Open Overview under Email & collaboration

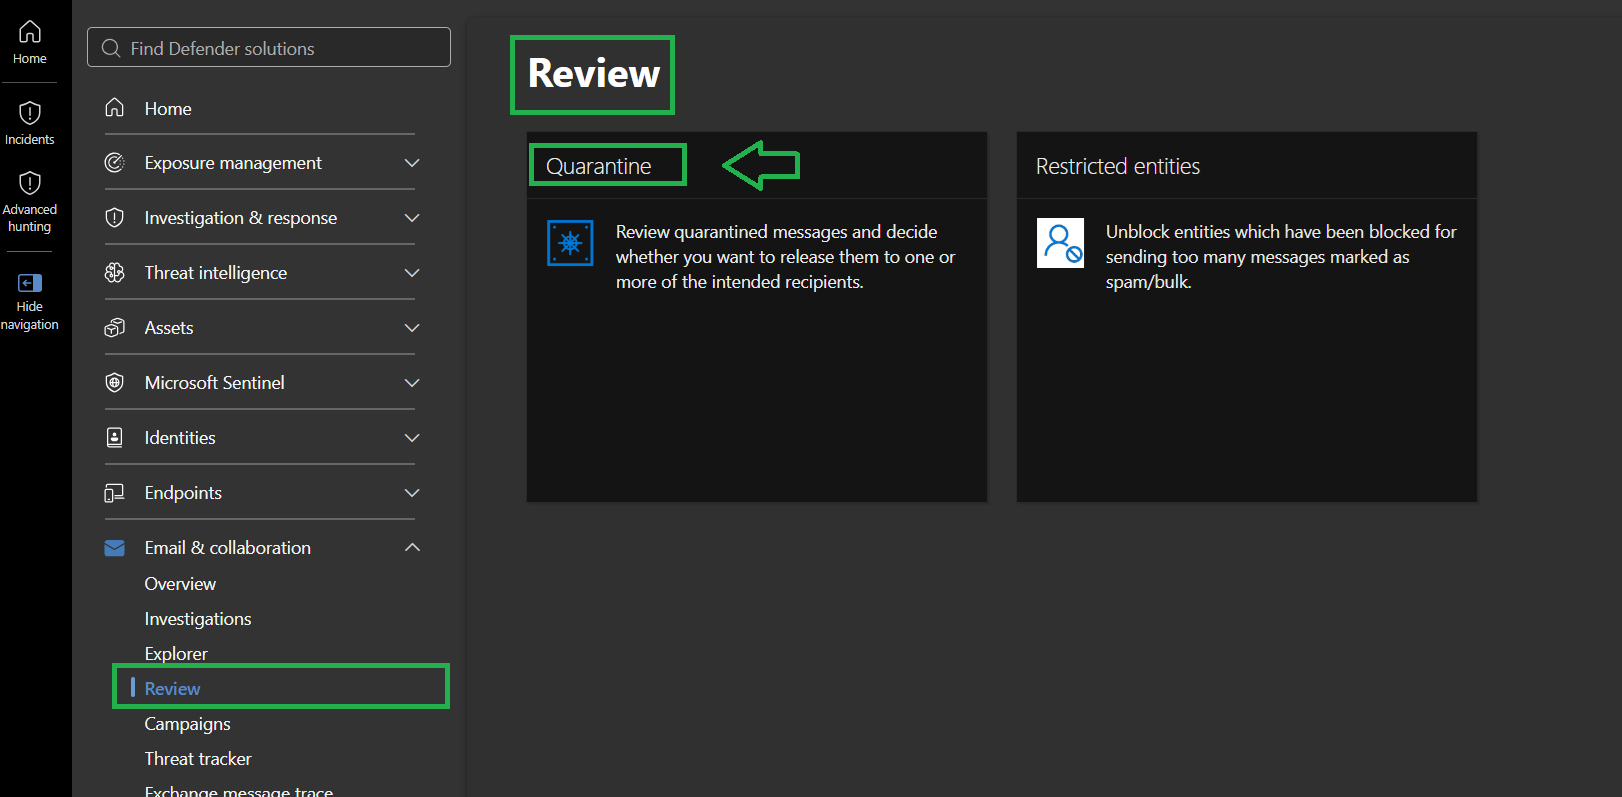[x=180, y=584]
